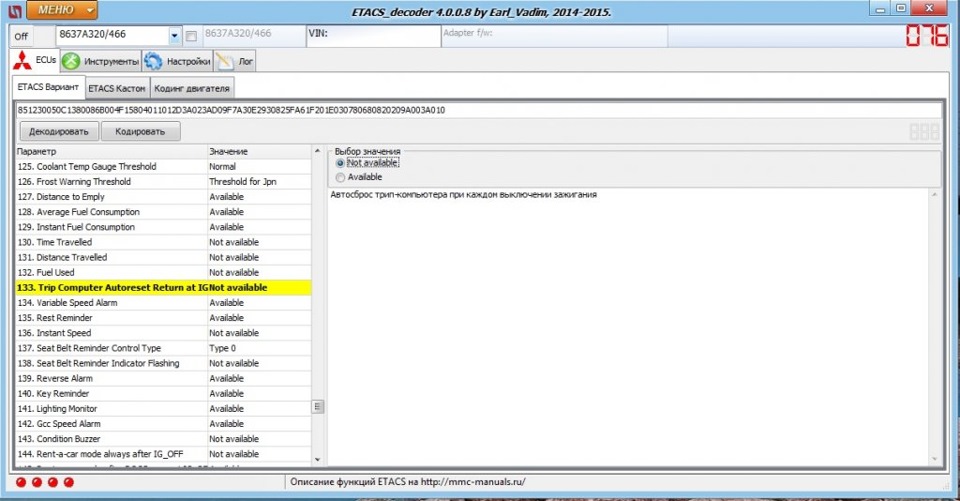Select row 138. Seat Belt Reminder Indicator Flashing

163,363
